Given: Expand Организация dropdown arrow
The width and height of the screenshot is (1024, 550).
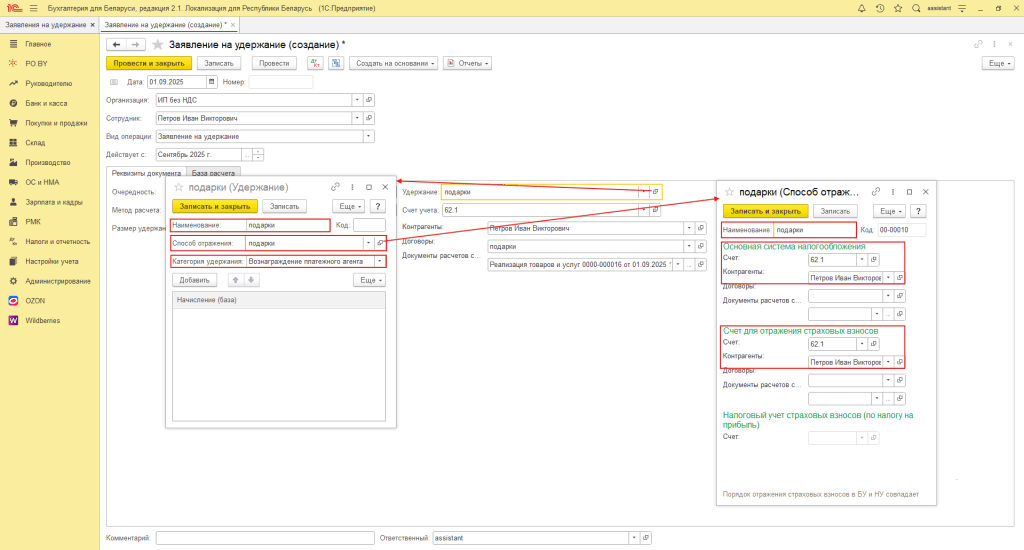Looking at the screenshot, I should click(x=357, y=100).
